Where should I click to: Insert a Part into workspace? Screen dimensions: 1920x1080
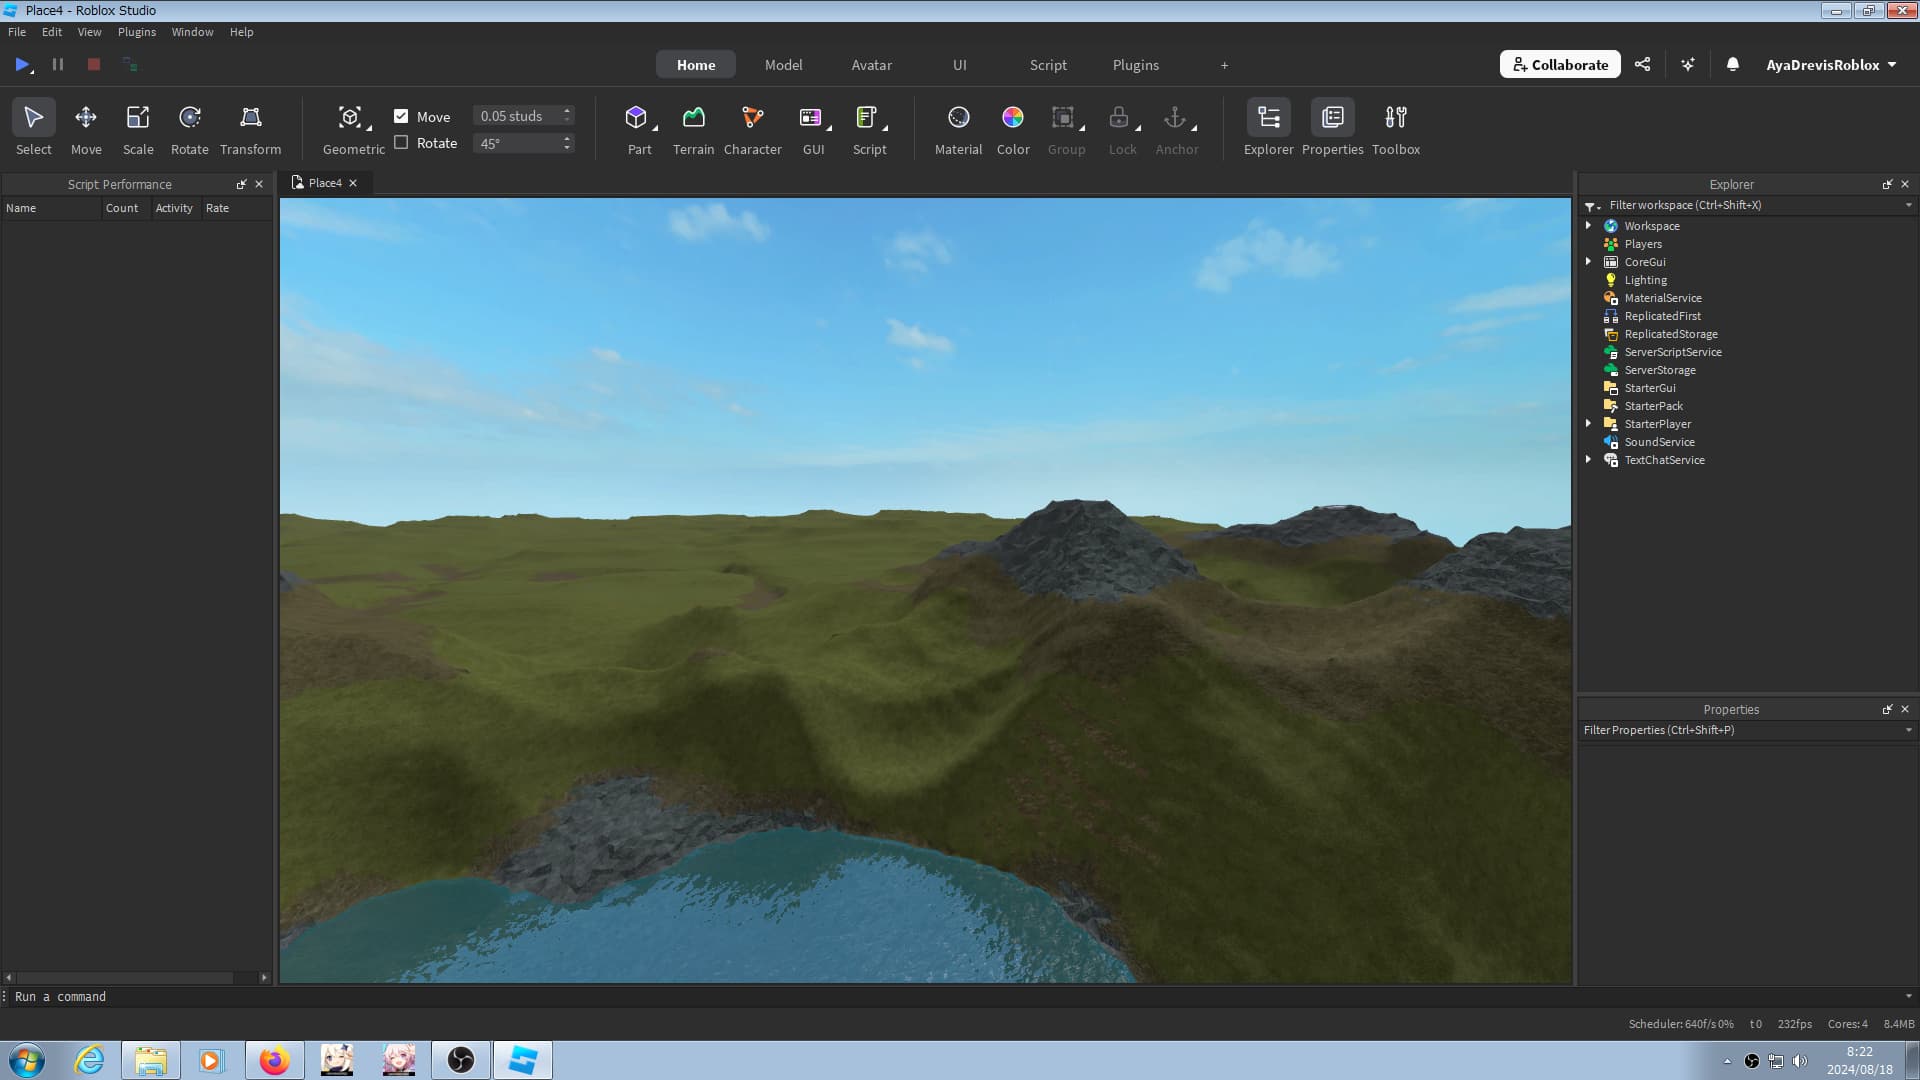pos(636,118)
